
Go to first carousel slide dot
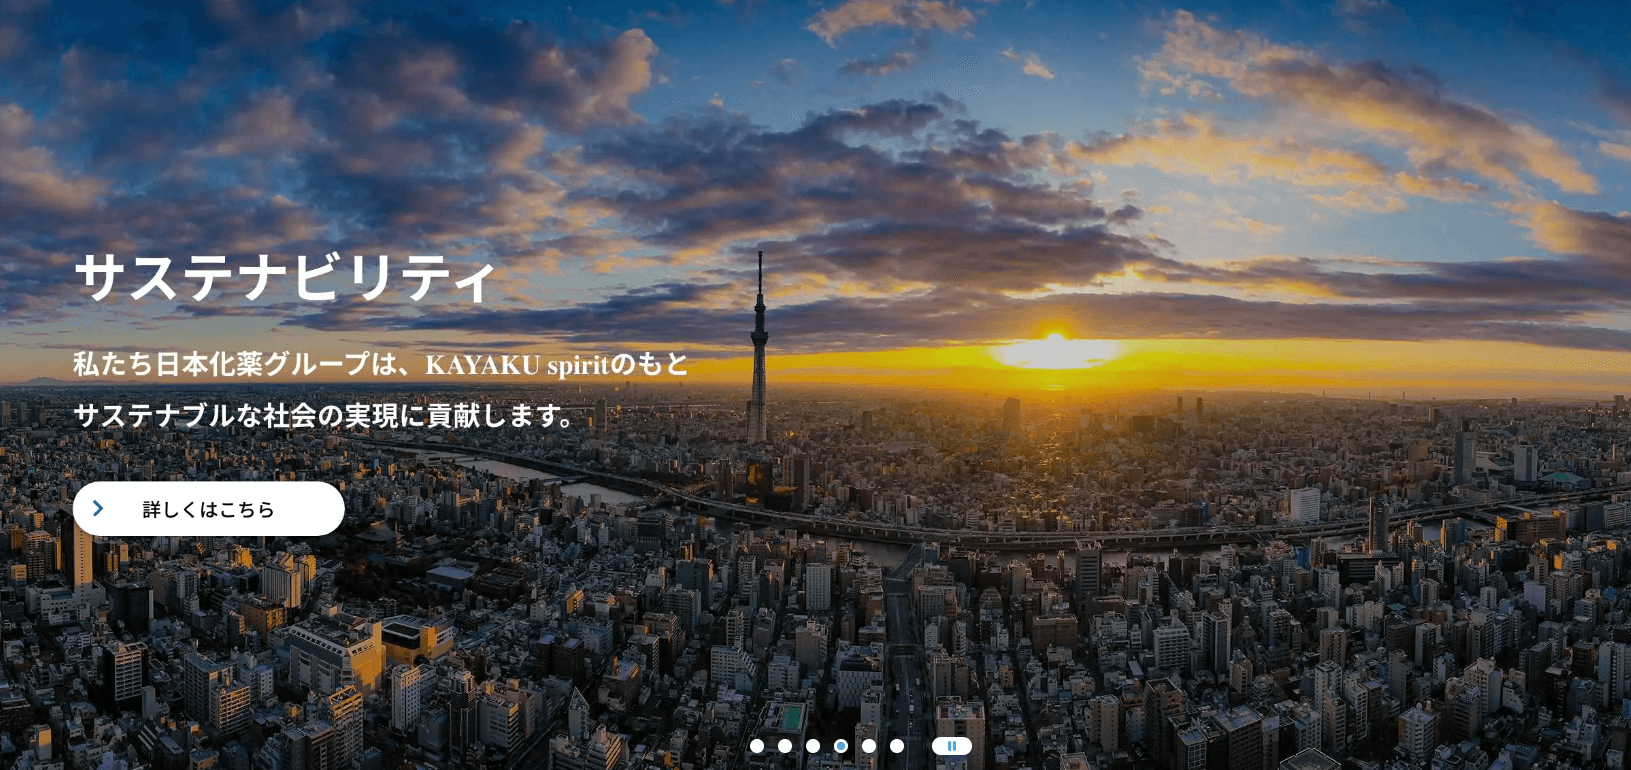[x=757, y=746]
